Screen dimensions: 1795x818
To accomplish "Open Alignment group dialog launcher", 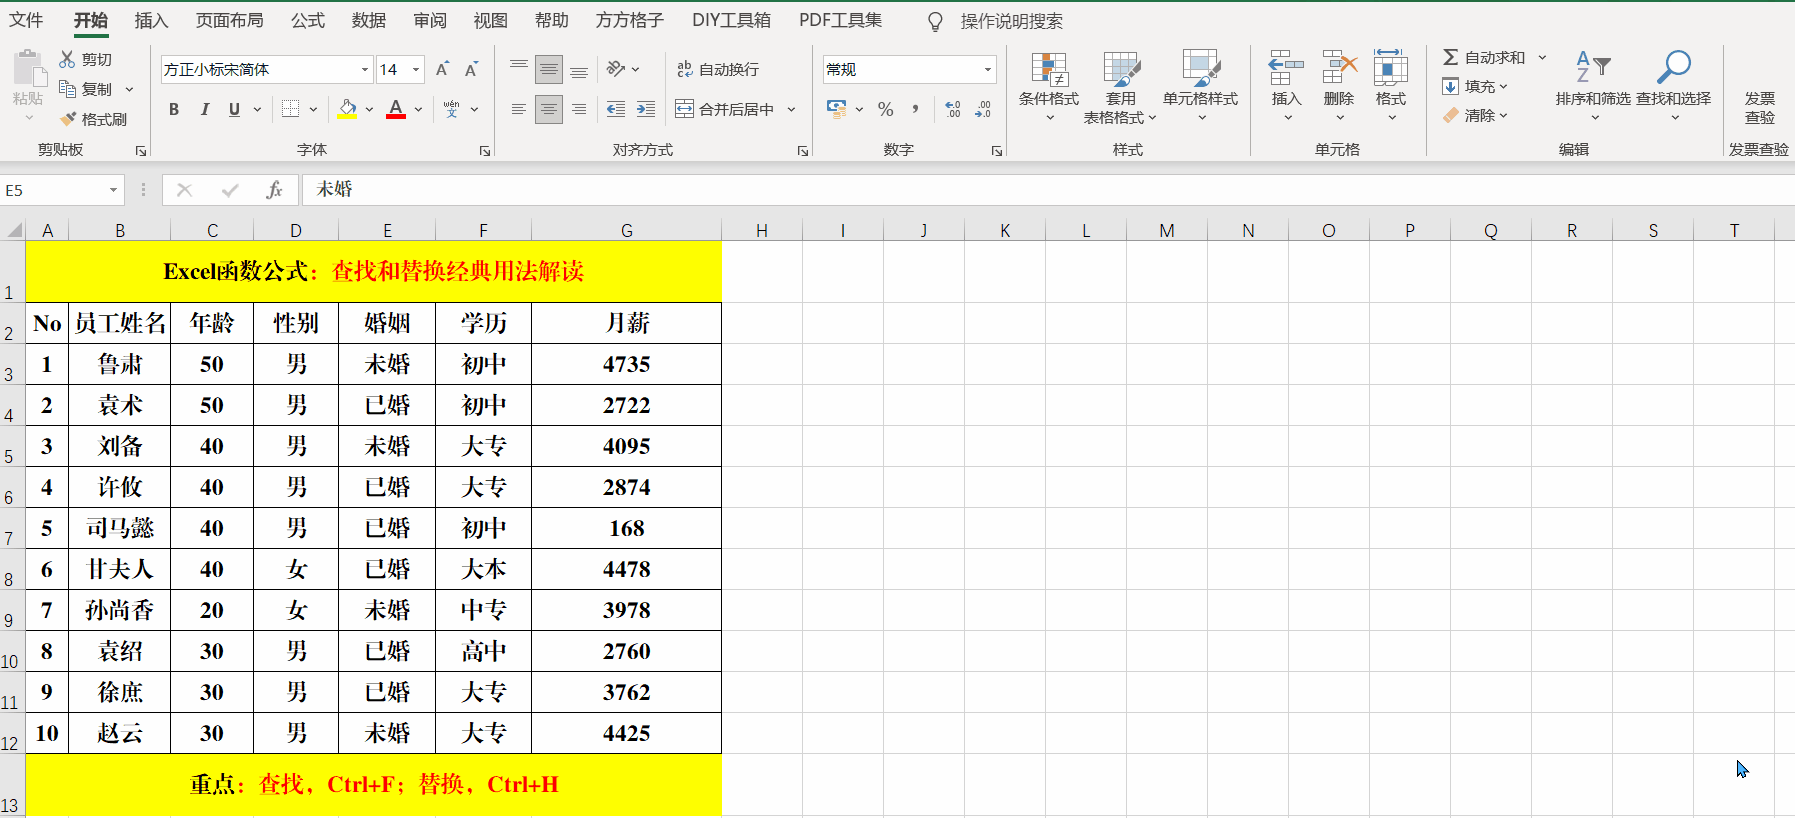I will point(802,151).
